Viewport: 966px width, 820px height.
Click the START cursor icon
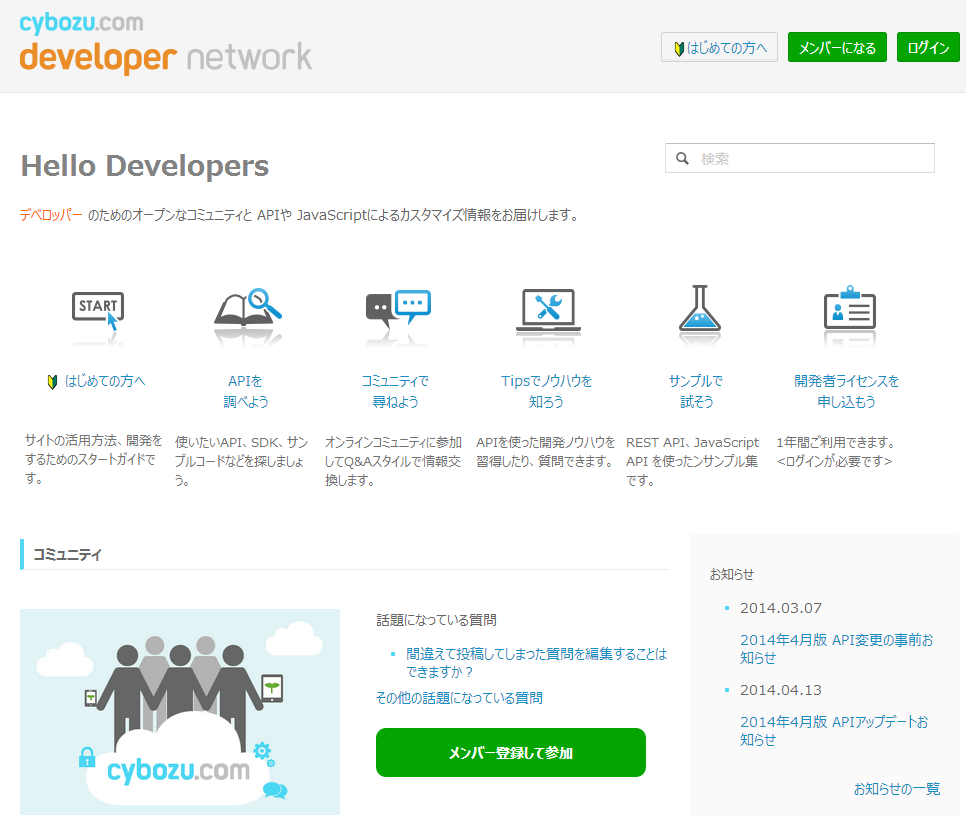98,312
